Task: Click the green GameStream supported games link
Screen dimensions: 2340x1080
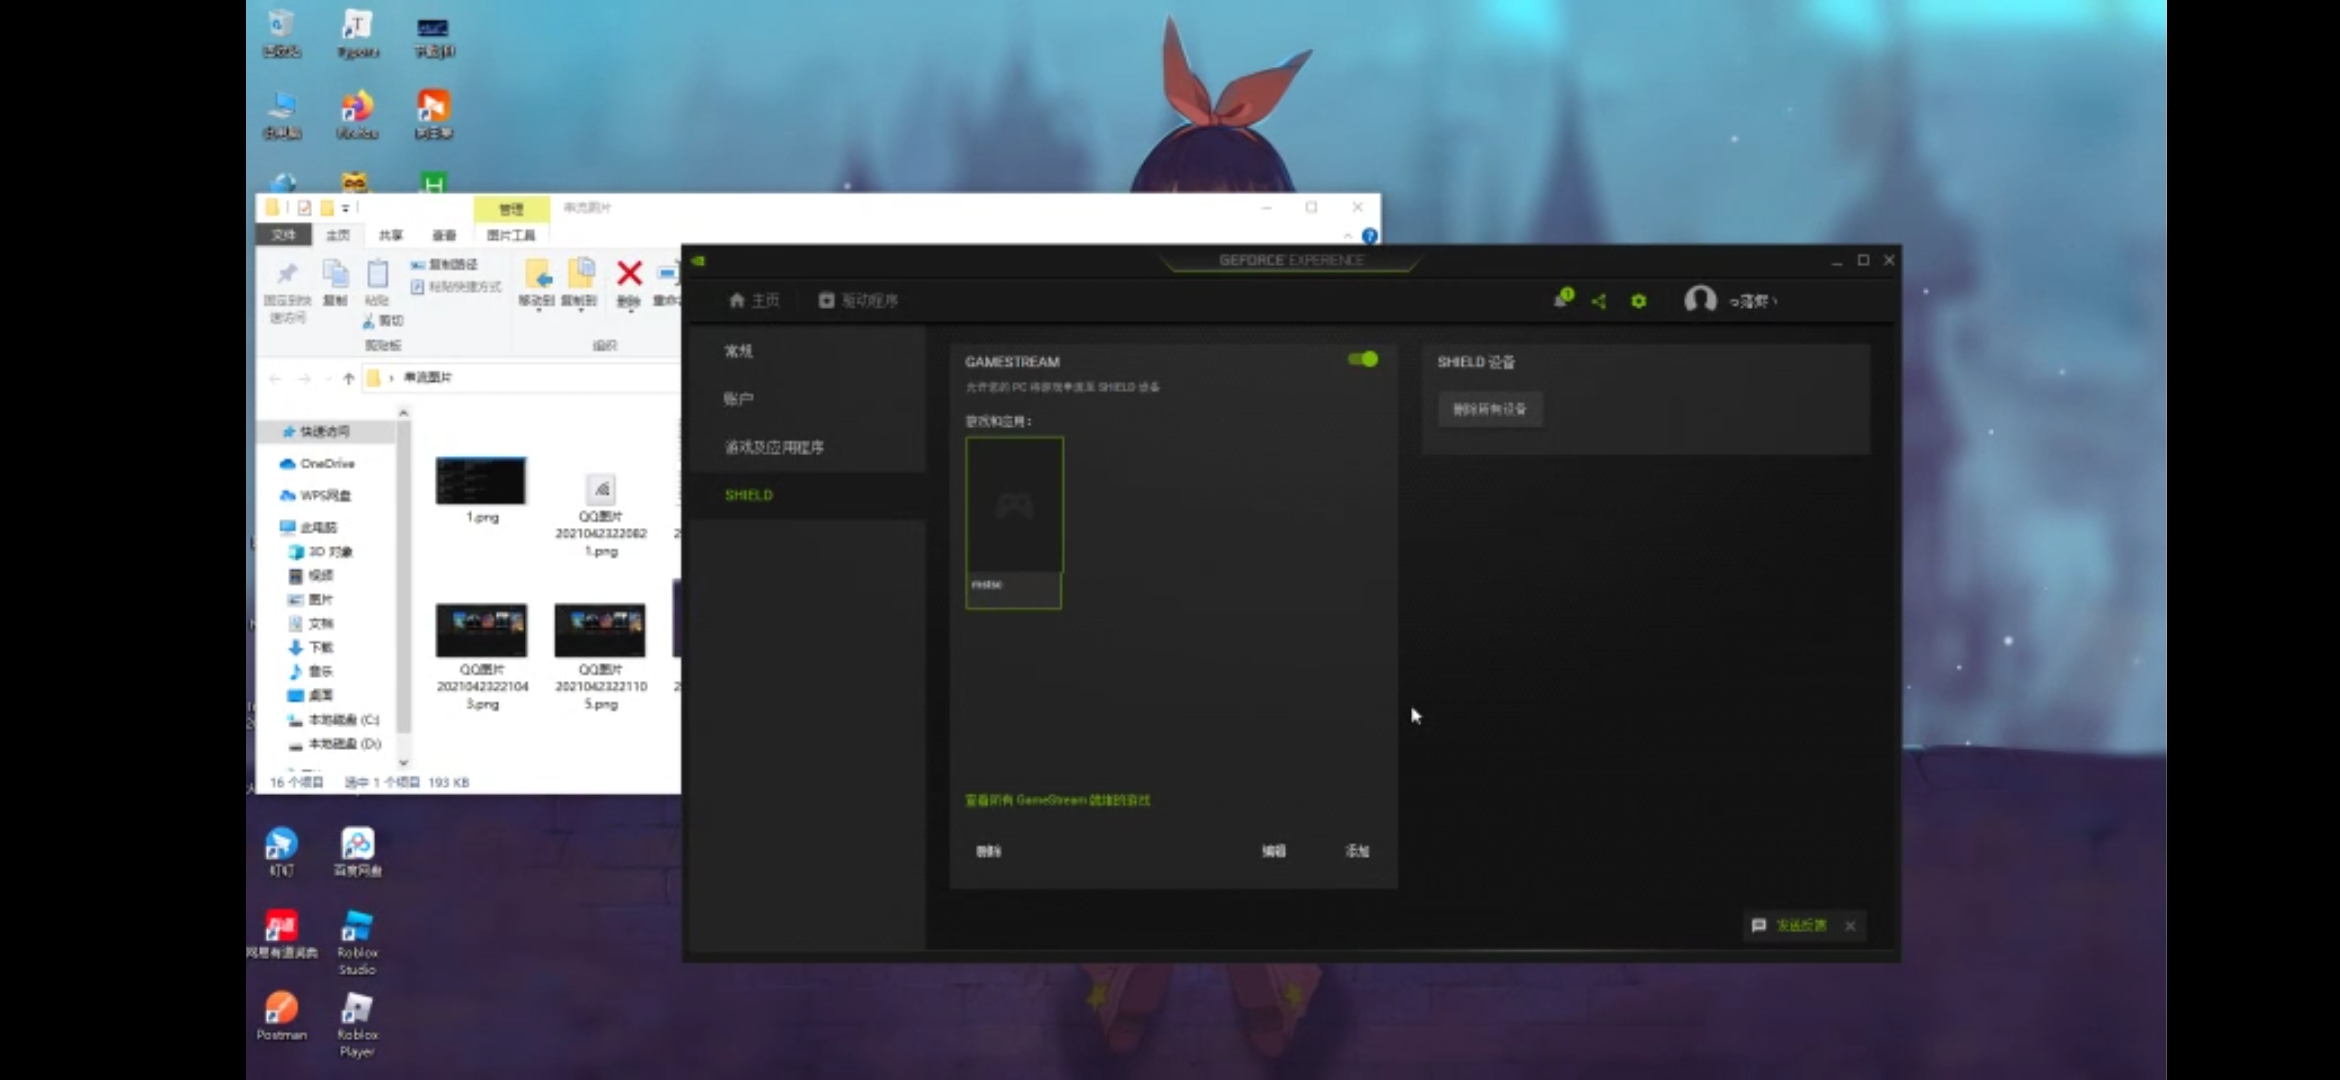Action: click(1057, 800)
